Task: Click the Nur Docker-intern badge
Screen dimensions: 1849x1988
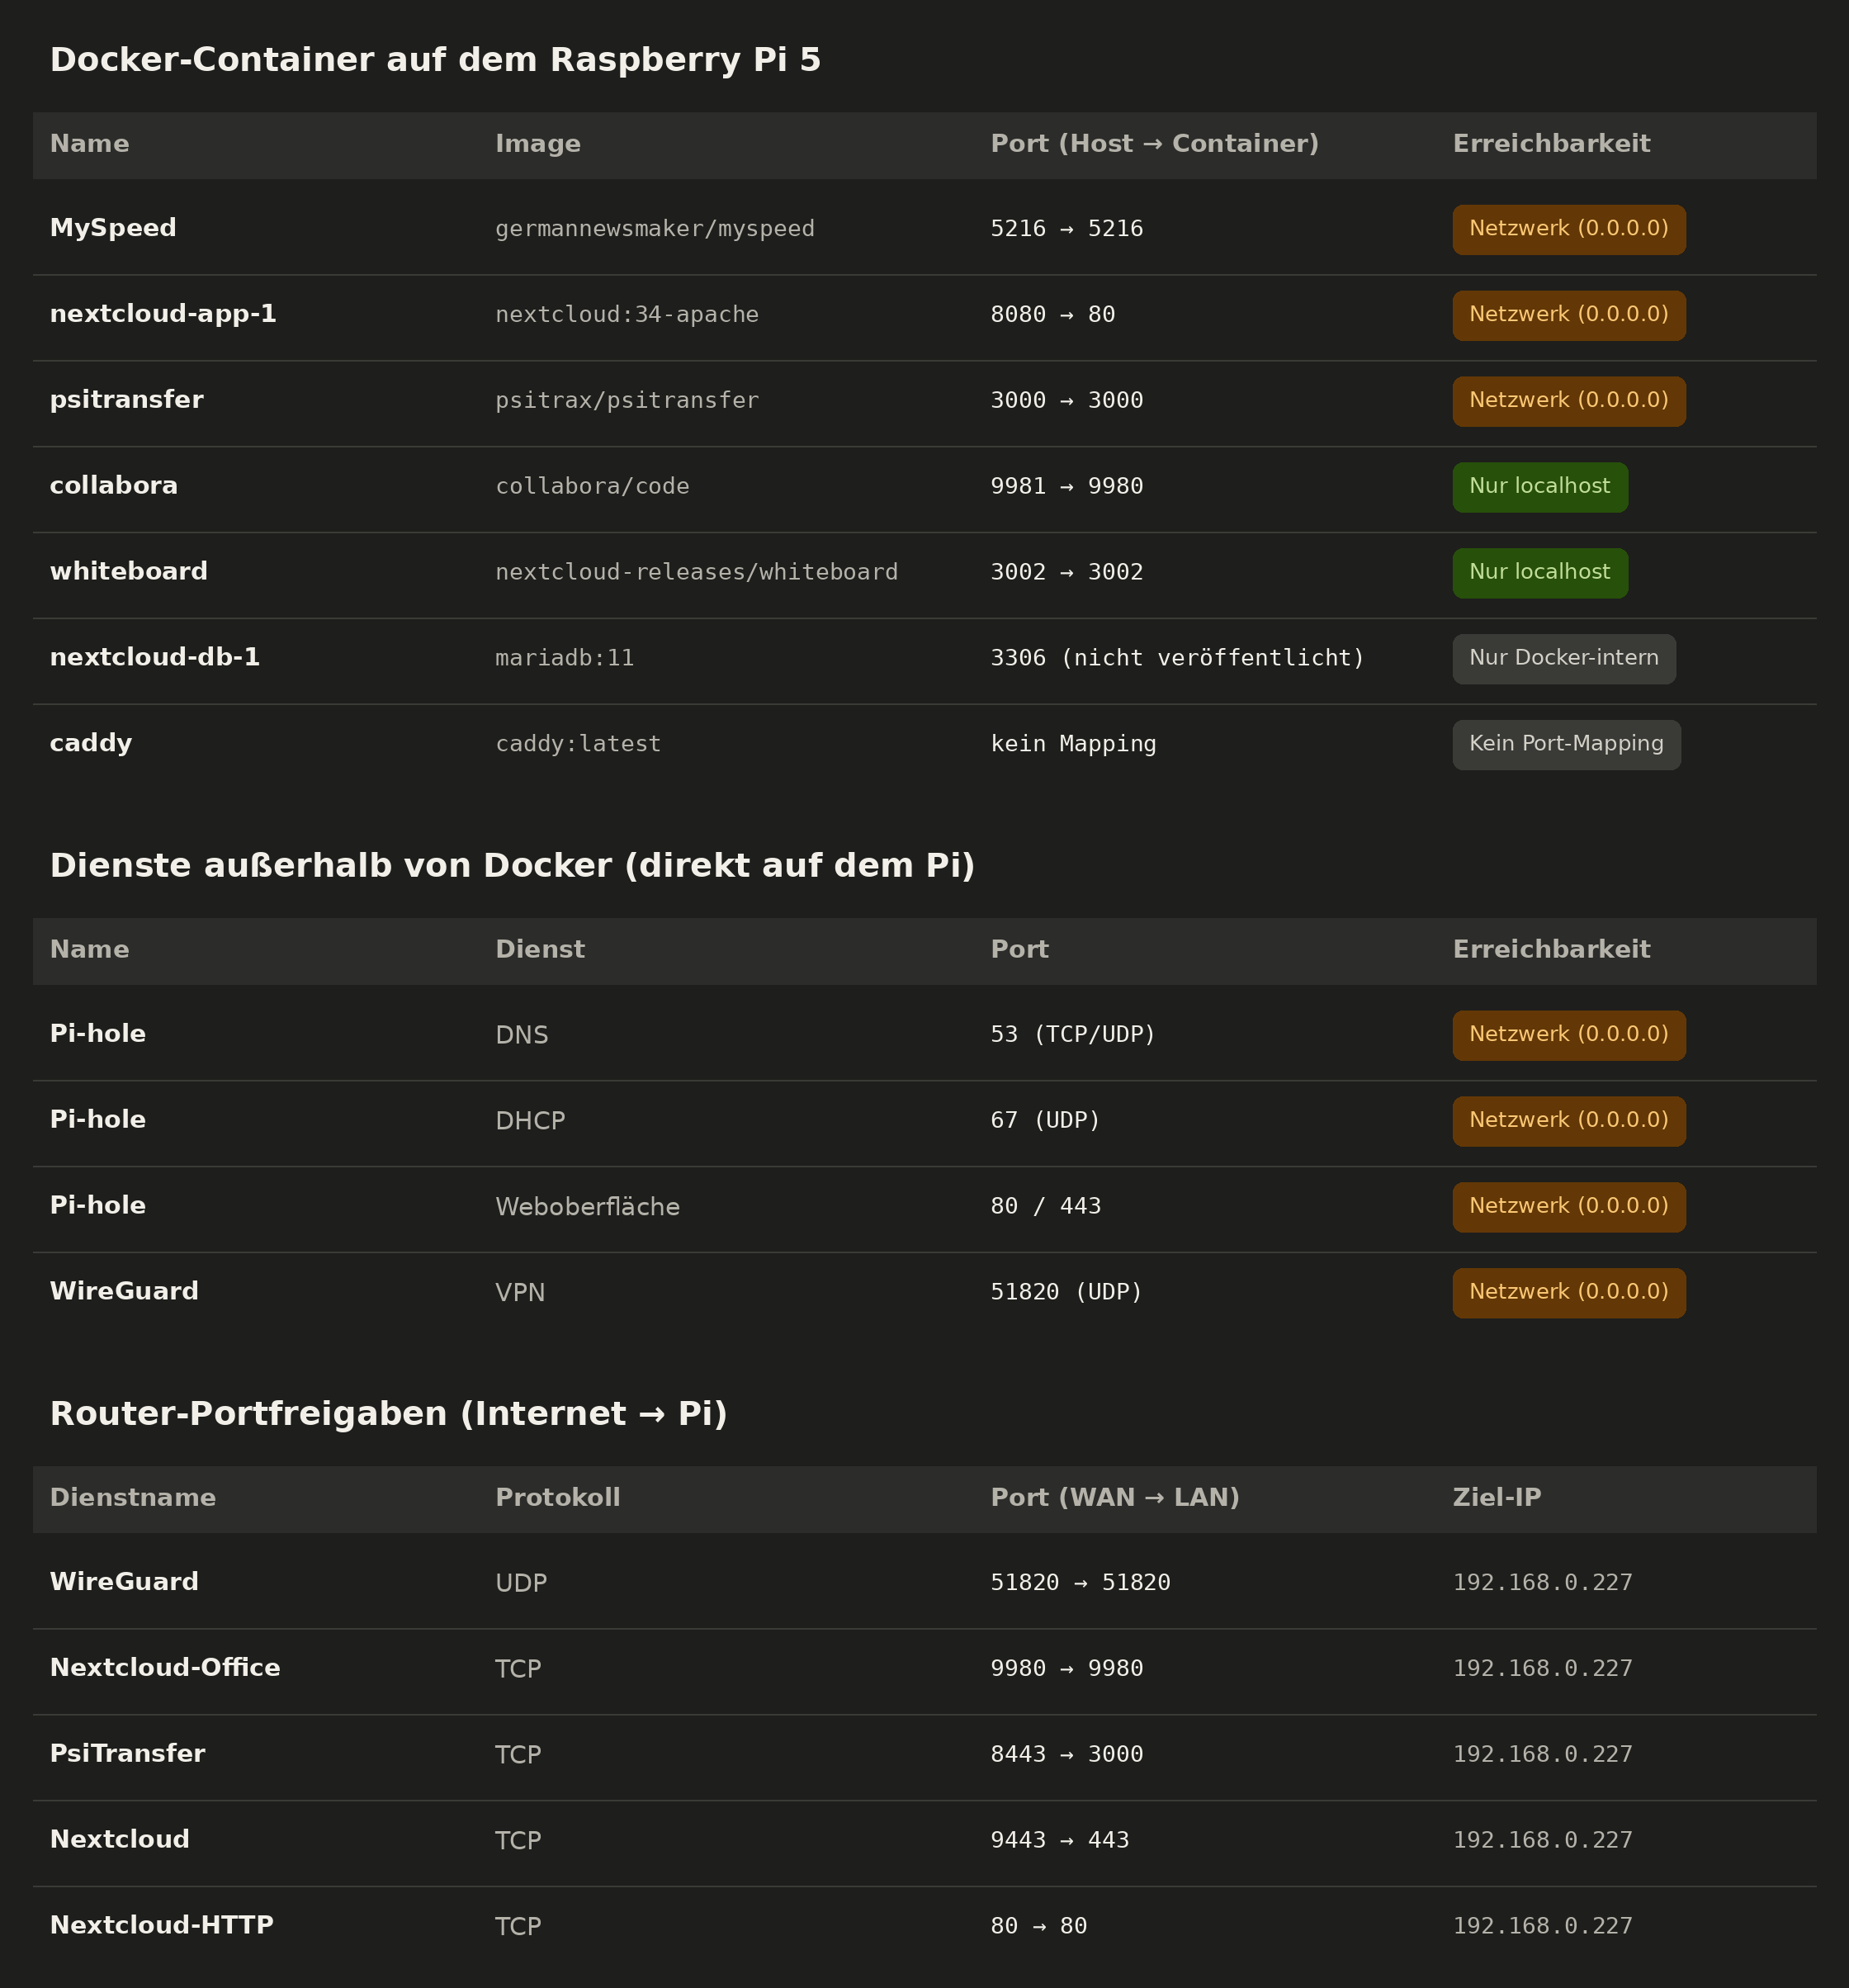Action: coord(1564,659)
